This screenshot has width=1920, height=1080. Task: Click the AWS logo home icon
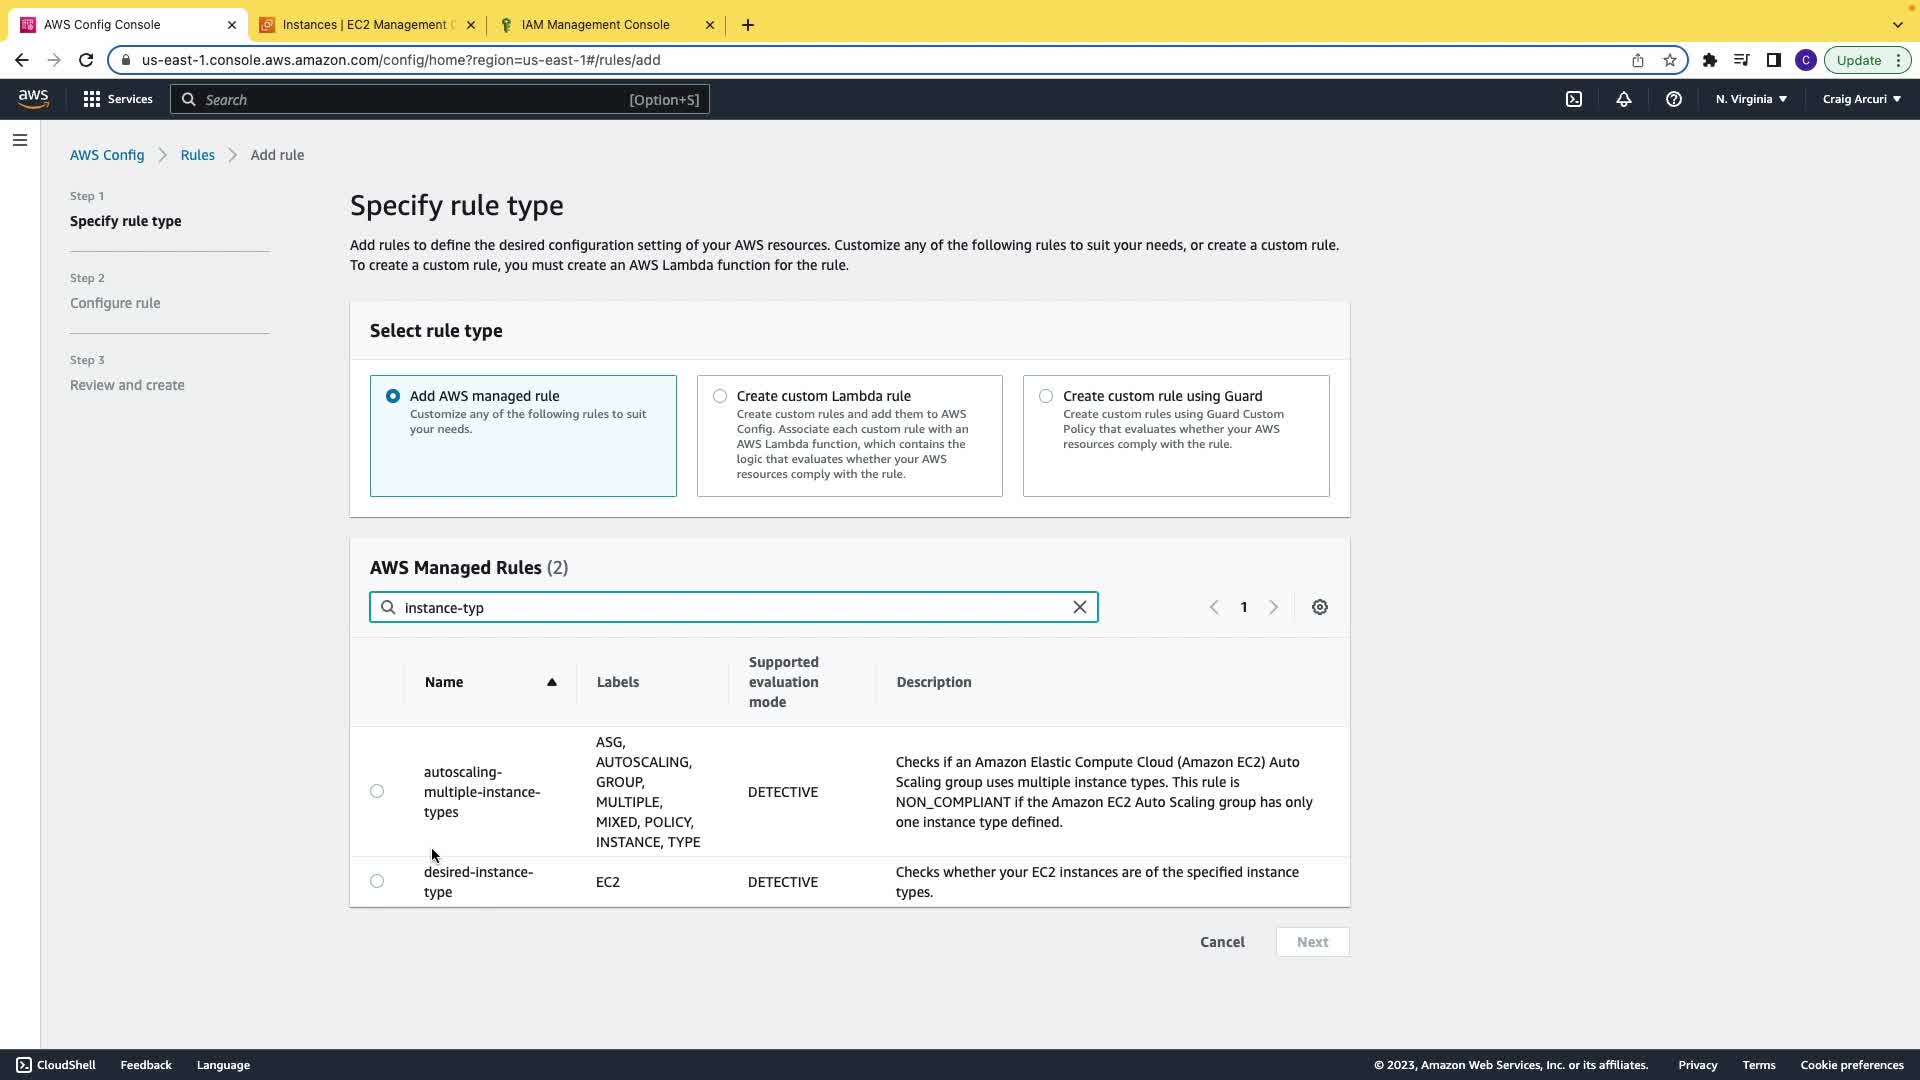tap(33, 99)
